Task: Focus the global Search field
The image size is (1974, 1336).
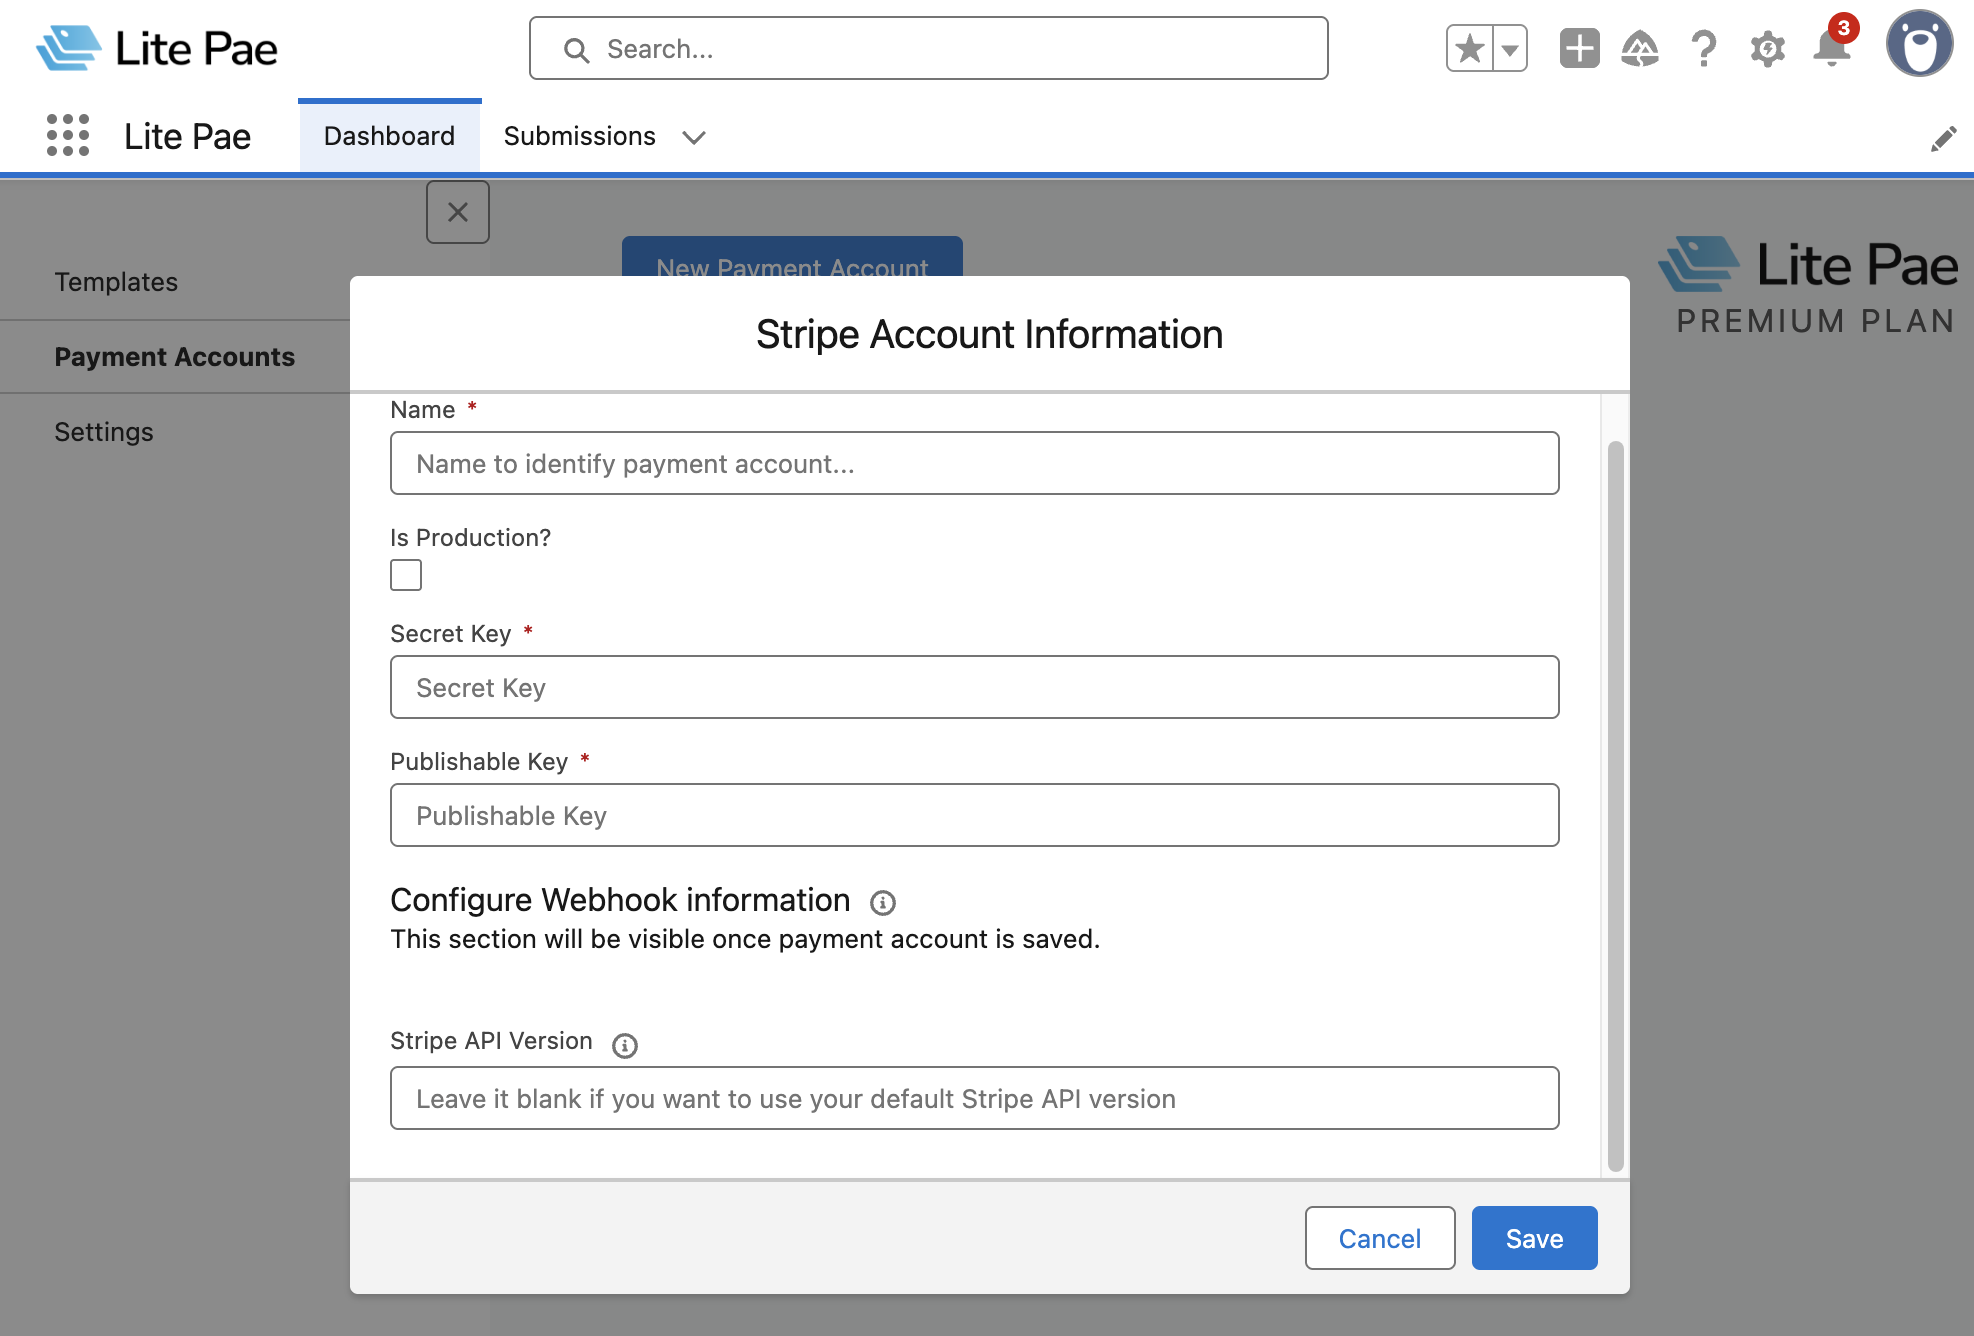Action: coord(928,48)
